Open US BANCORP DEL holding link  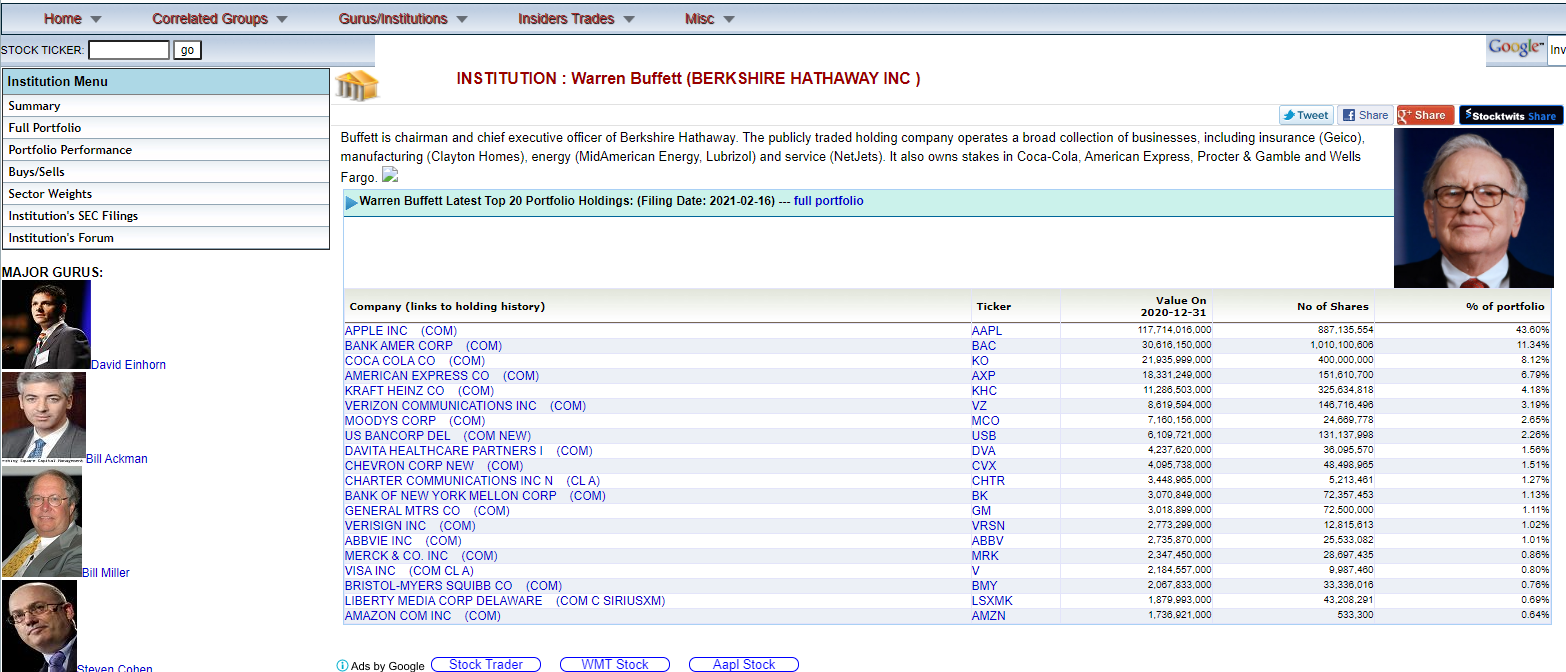tap(438, 436)
